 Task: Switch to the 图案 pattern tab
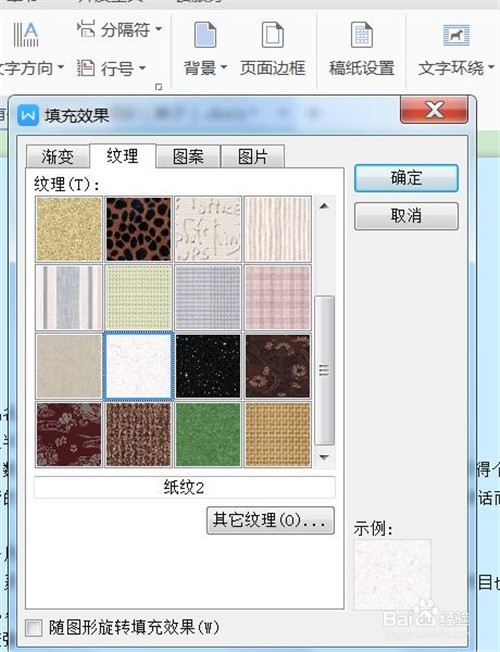coord(188,157)
